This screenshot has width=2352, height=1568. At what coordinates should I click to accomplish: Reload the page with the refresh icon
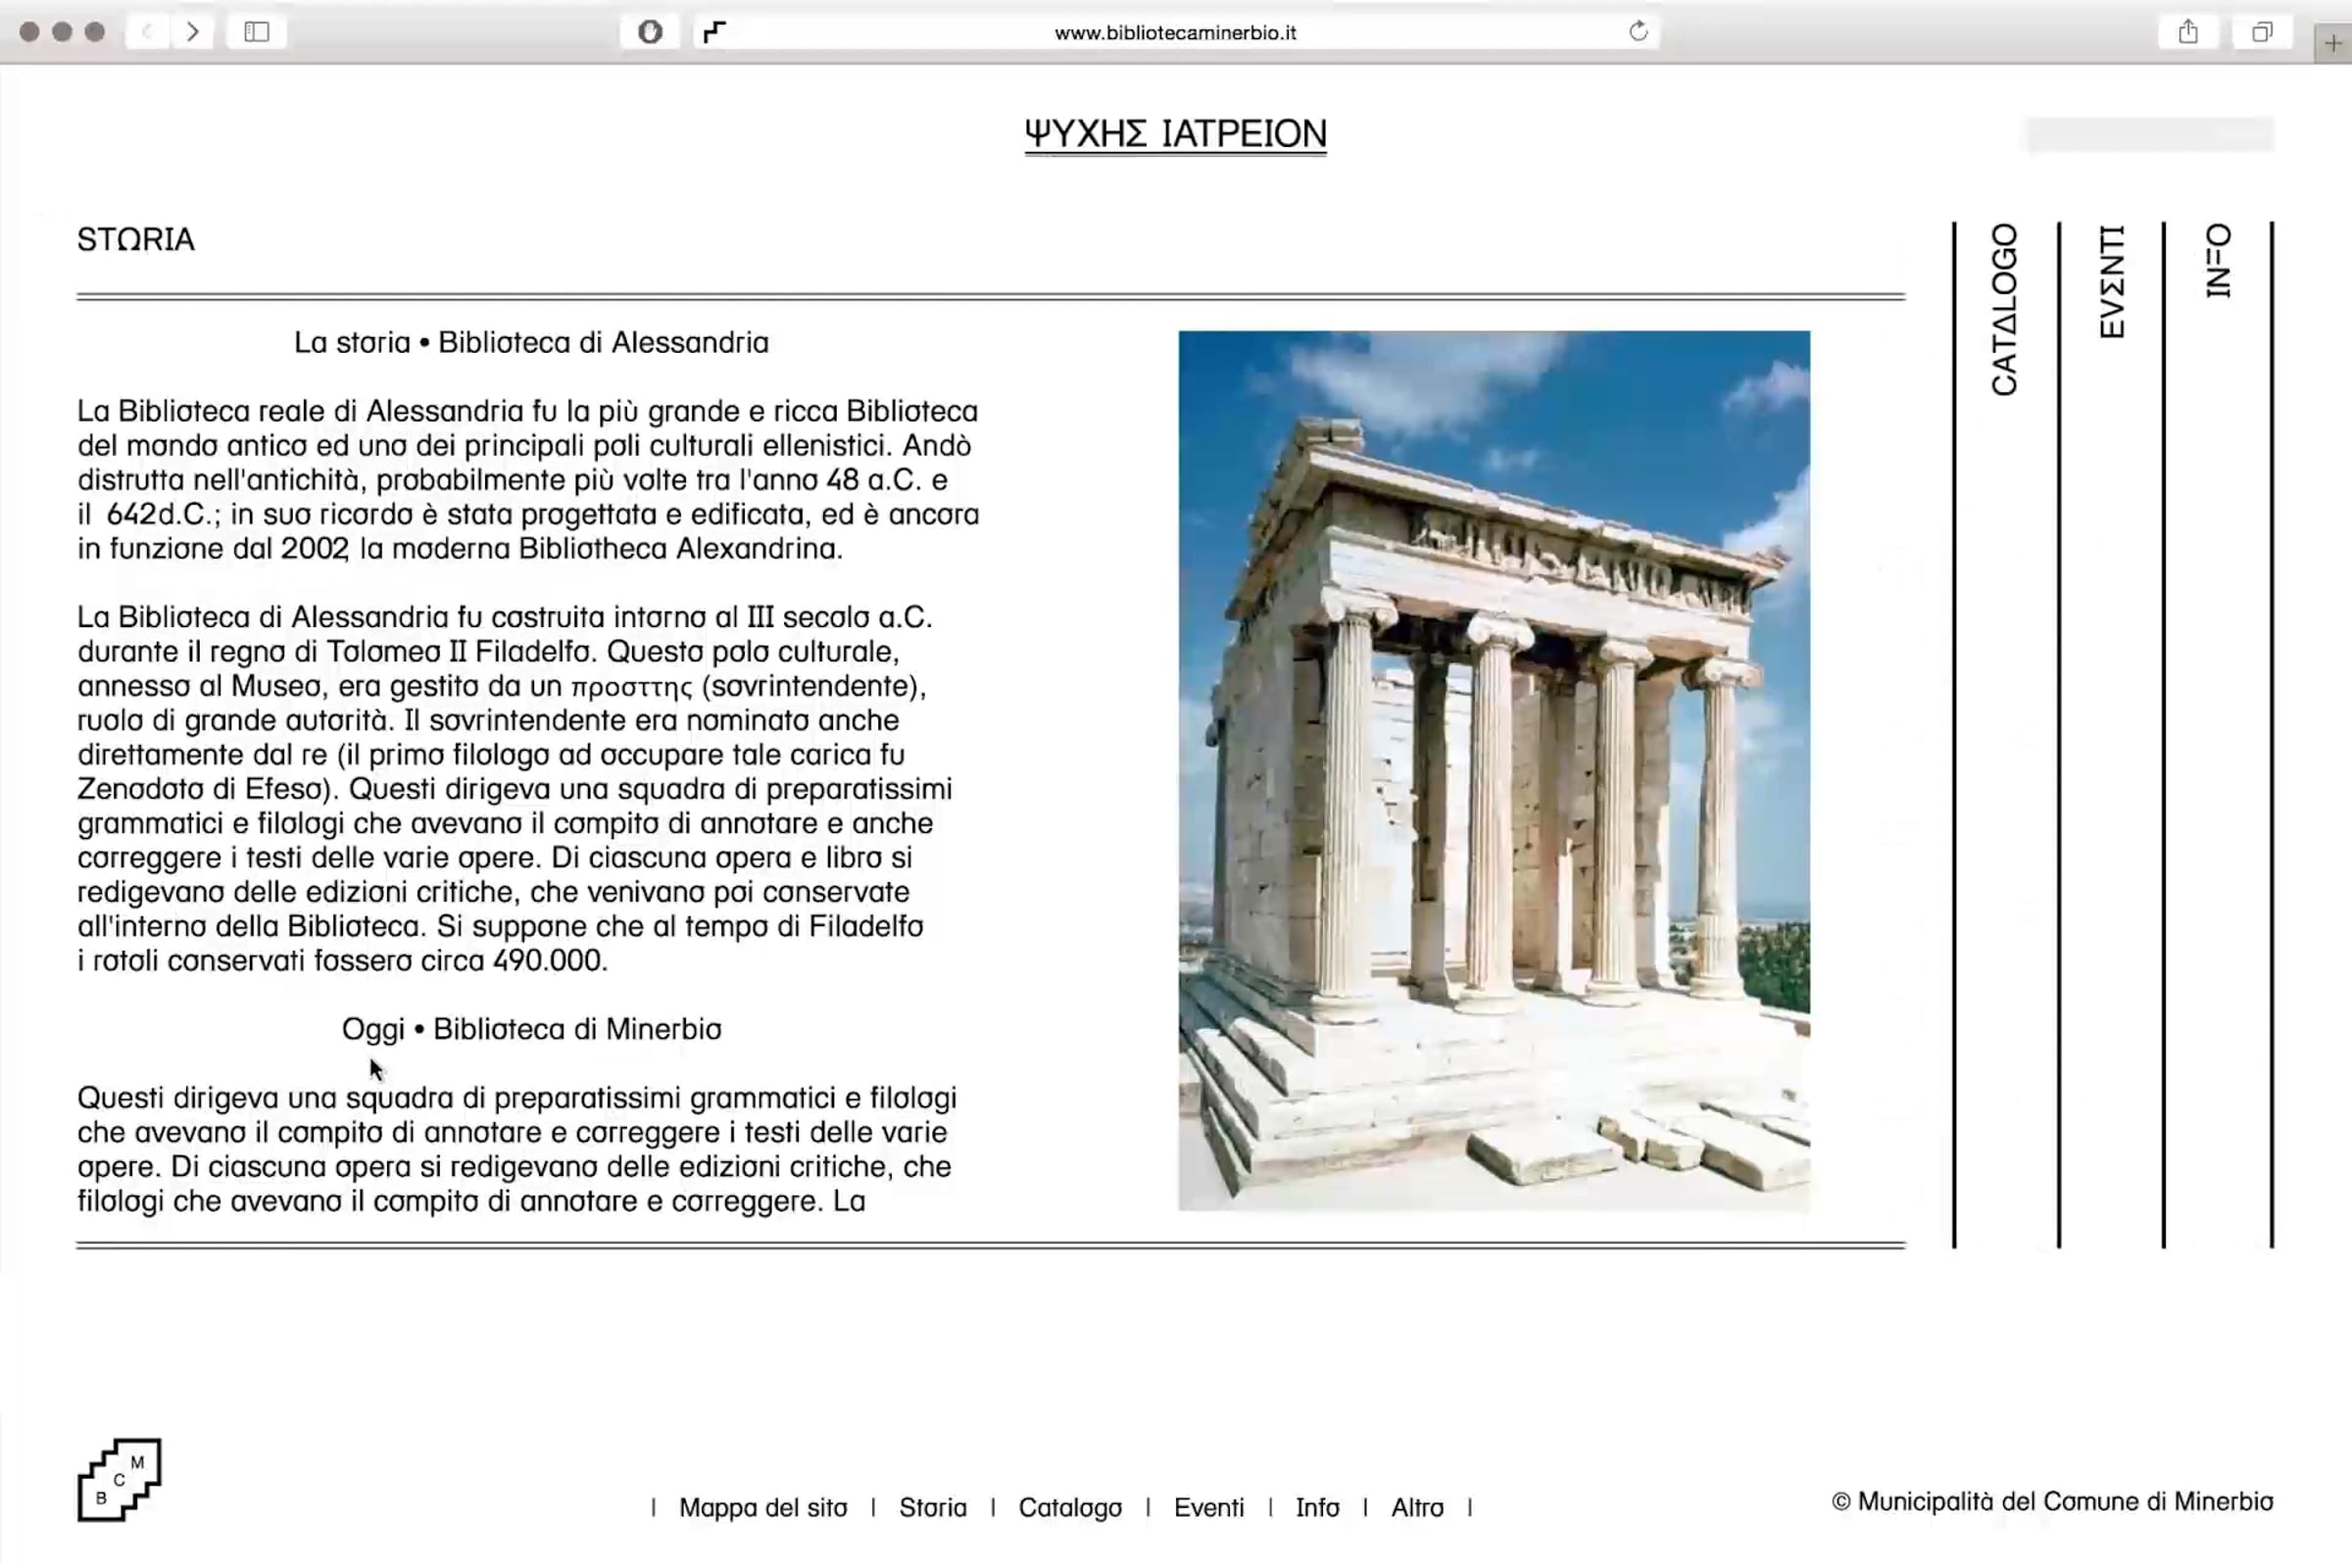tap(1637, 32)
